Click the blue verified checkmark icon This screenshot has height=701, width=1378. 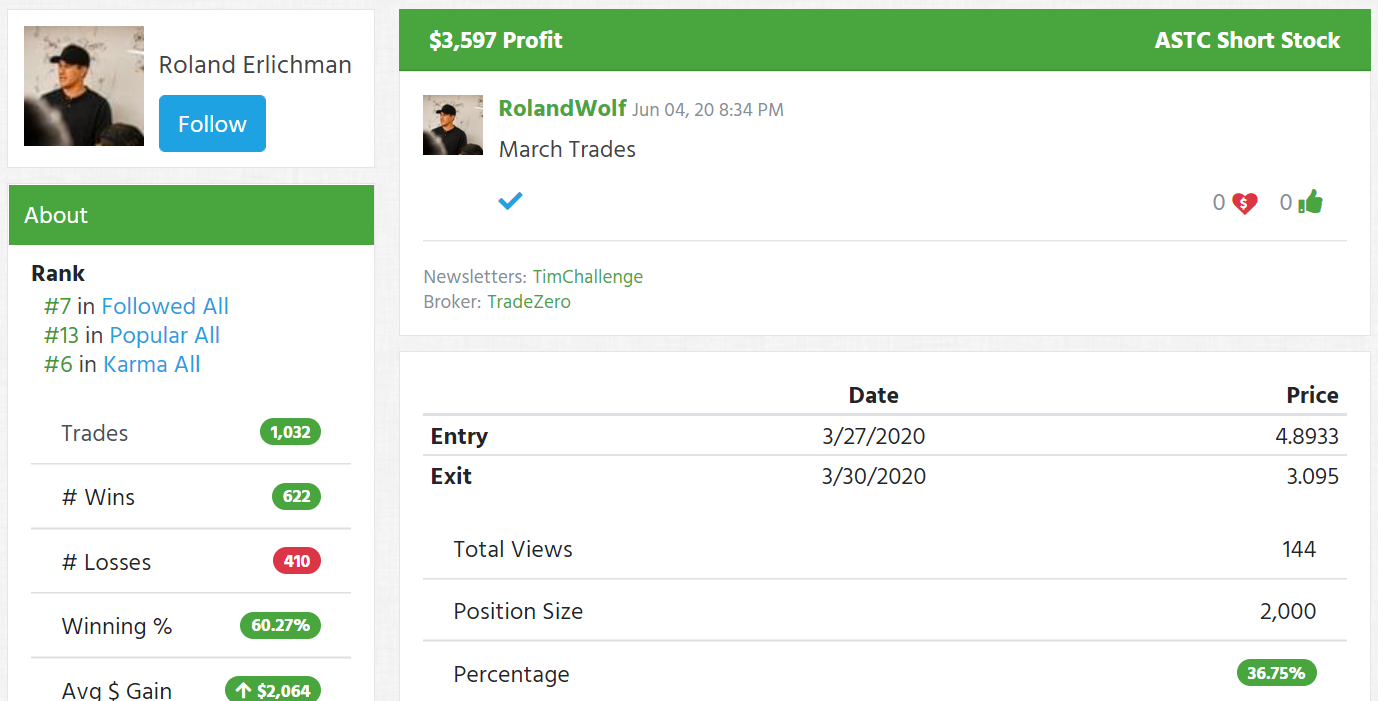[510, 201]
